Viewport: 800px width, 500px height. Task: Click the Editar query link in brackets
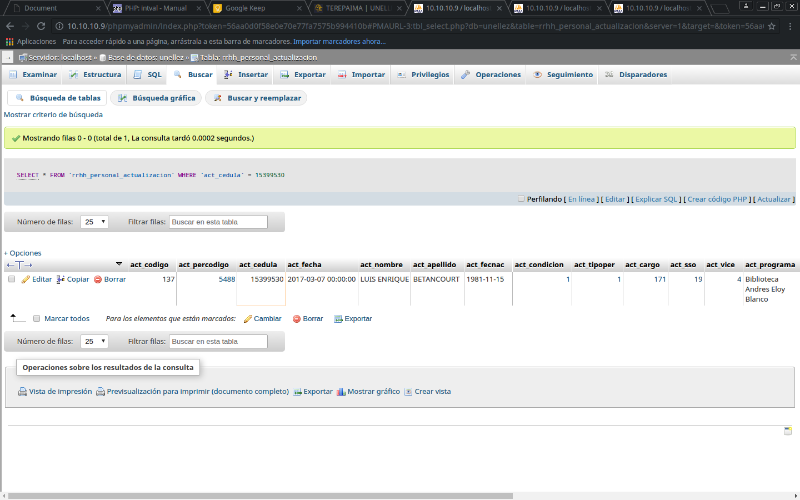(615, 199)
